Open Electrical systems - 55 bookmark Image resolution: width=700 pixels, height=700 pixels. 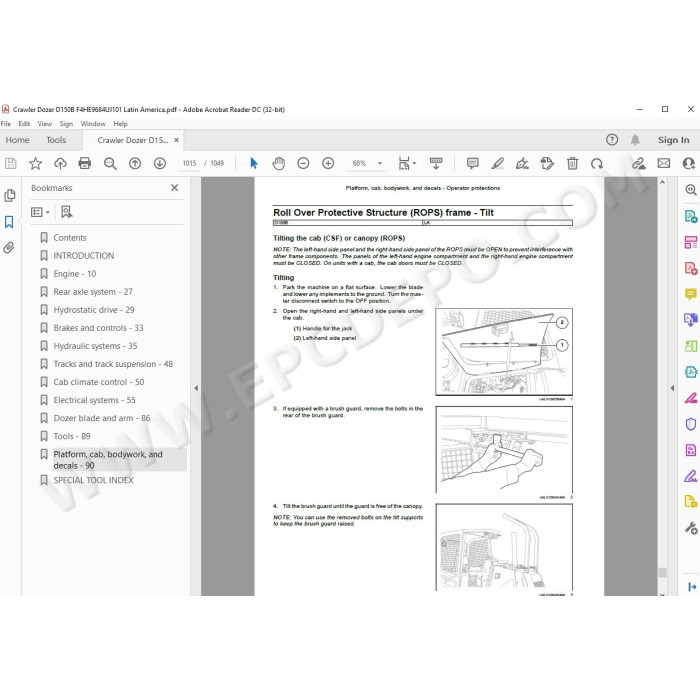tap(94, 400)
